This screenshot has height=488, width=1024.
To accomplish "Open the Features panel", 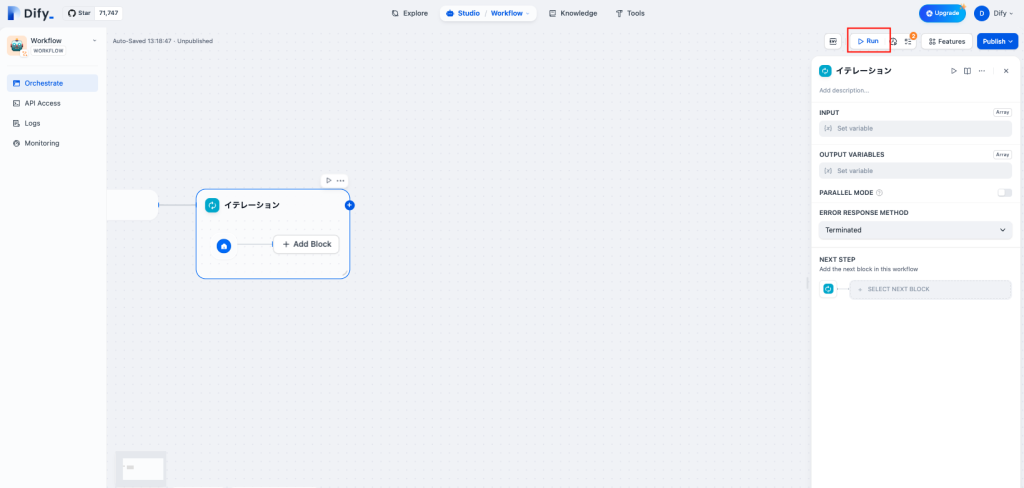I will click(x=946, y=41).
